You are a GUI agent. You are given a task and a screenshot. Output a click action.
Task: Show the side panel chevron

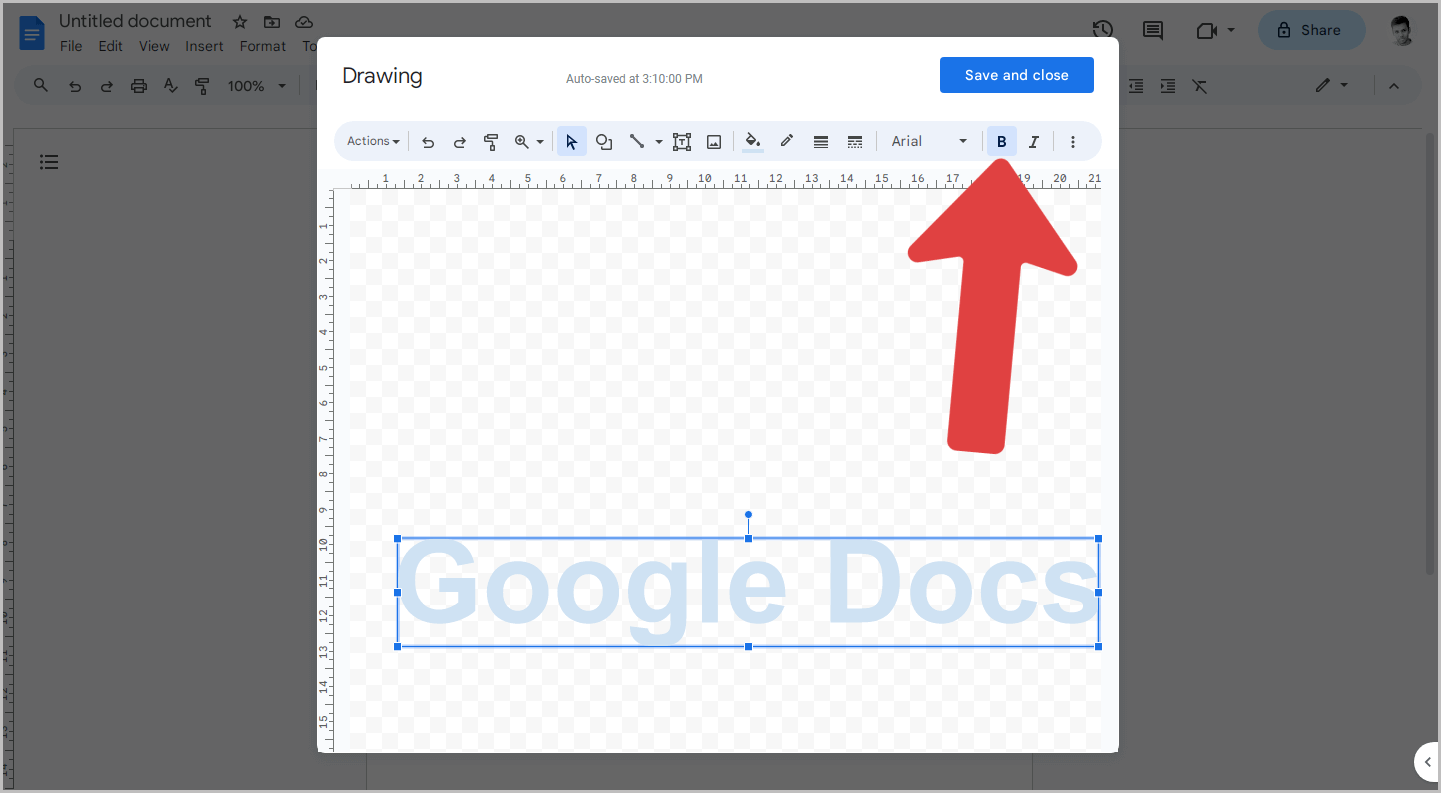tap(1428, 762)
